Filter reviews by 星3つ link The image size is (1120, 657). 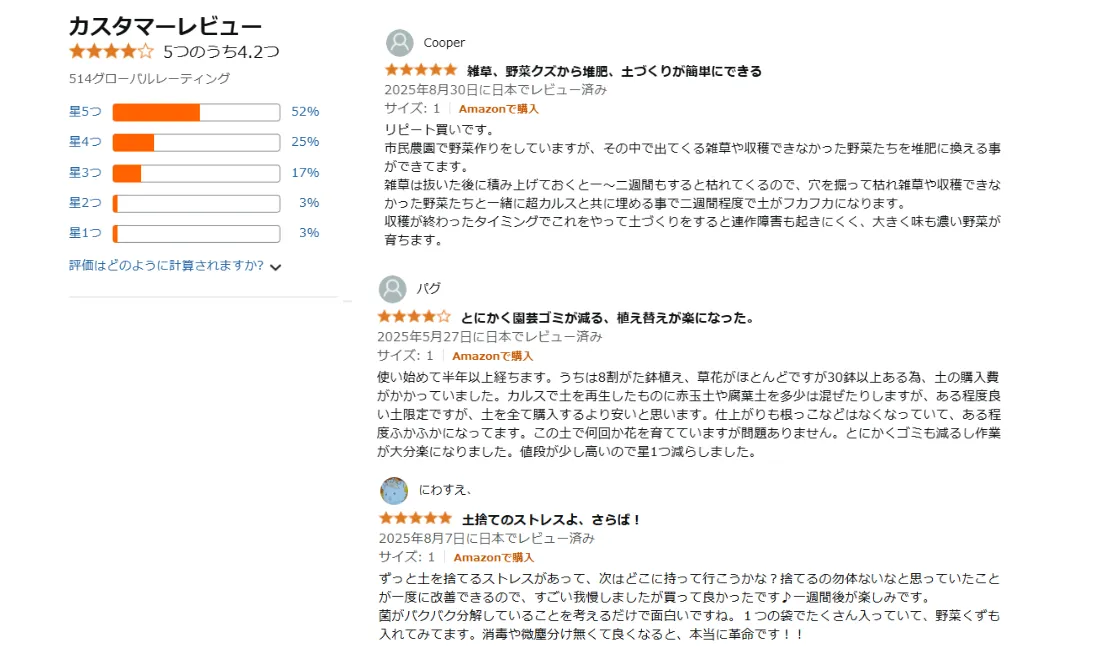click(85, 173)
